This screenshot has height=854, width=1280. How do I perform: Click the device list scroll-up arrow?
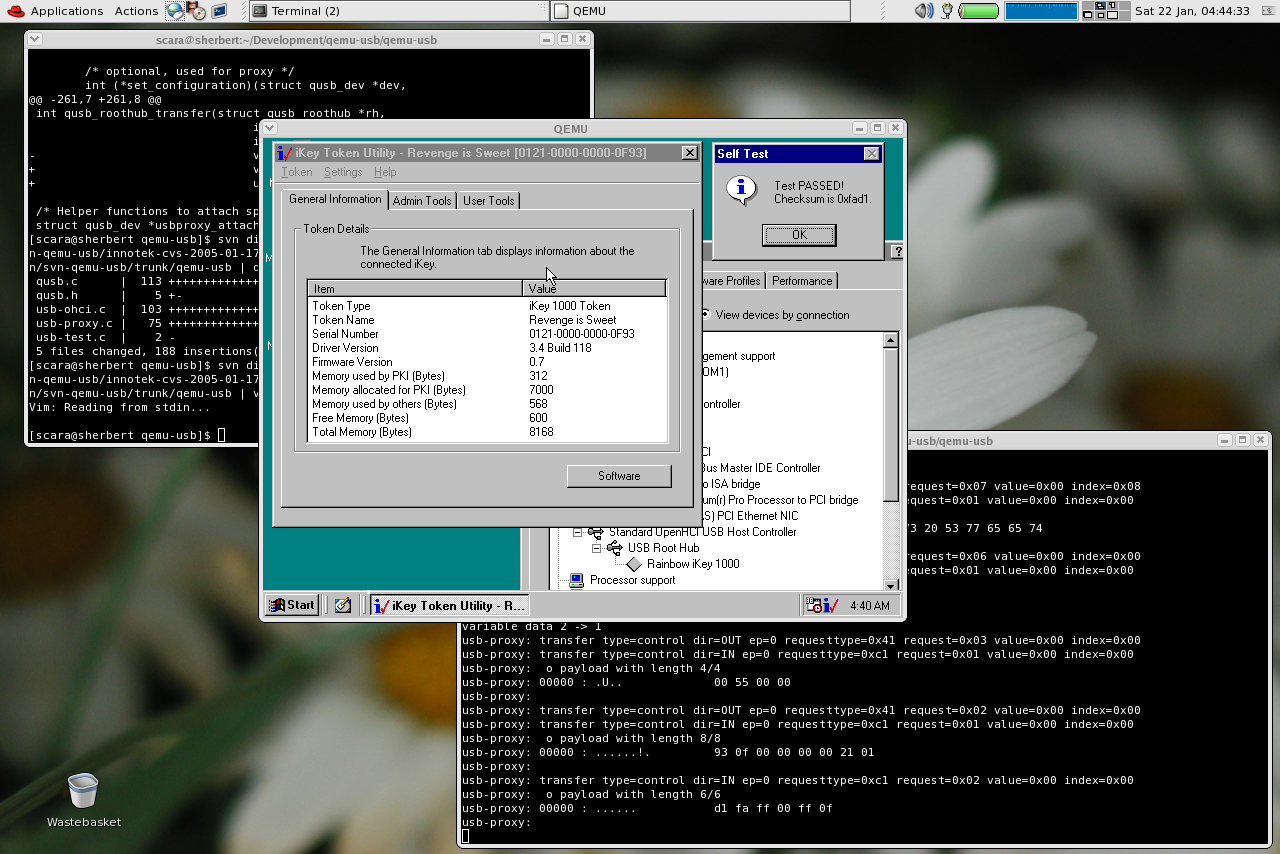point(891,340)
